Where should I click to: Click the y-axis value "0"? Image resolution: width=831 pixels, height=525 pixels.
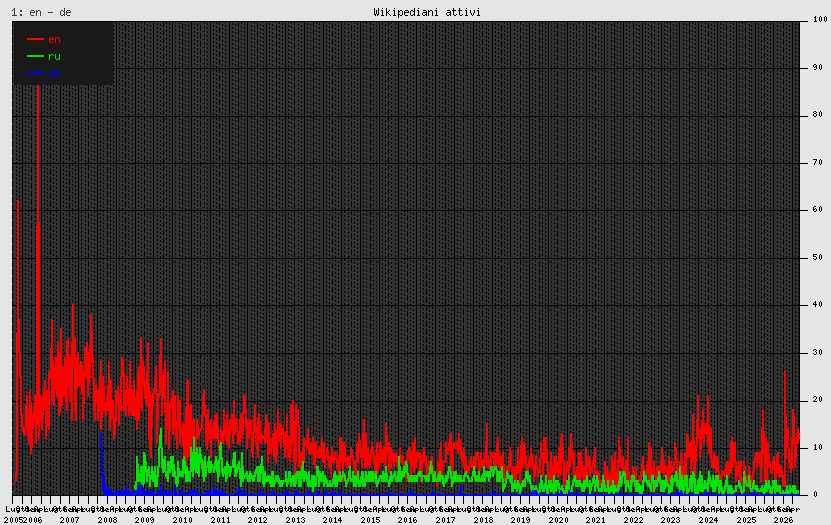[x=815, y=494]
